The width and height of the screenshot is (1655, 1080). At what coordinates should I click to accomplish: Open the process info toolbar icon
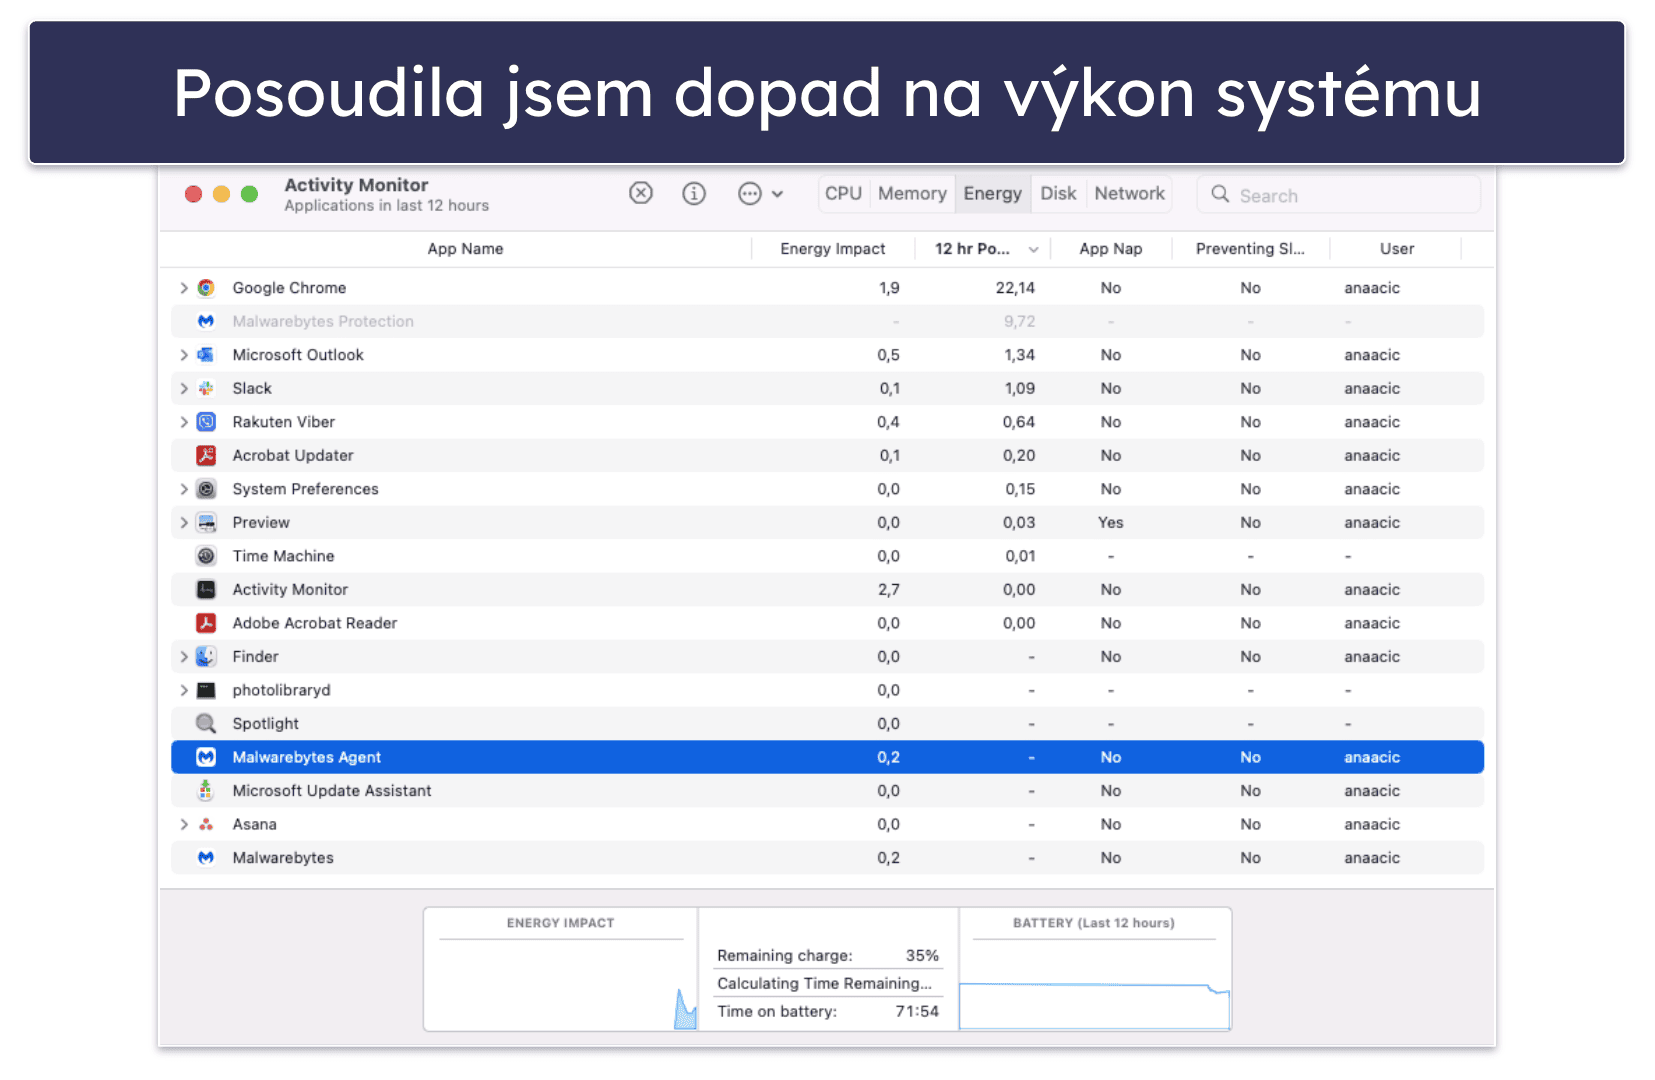click(694, 193)
